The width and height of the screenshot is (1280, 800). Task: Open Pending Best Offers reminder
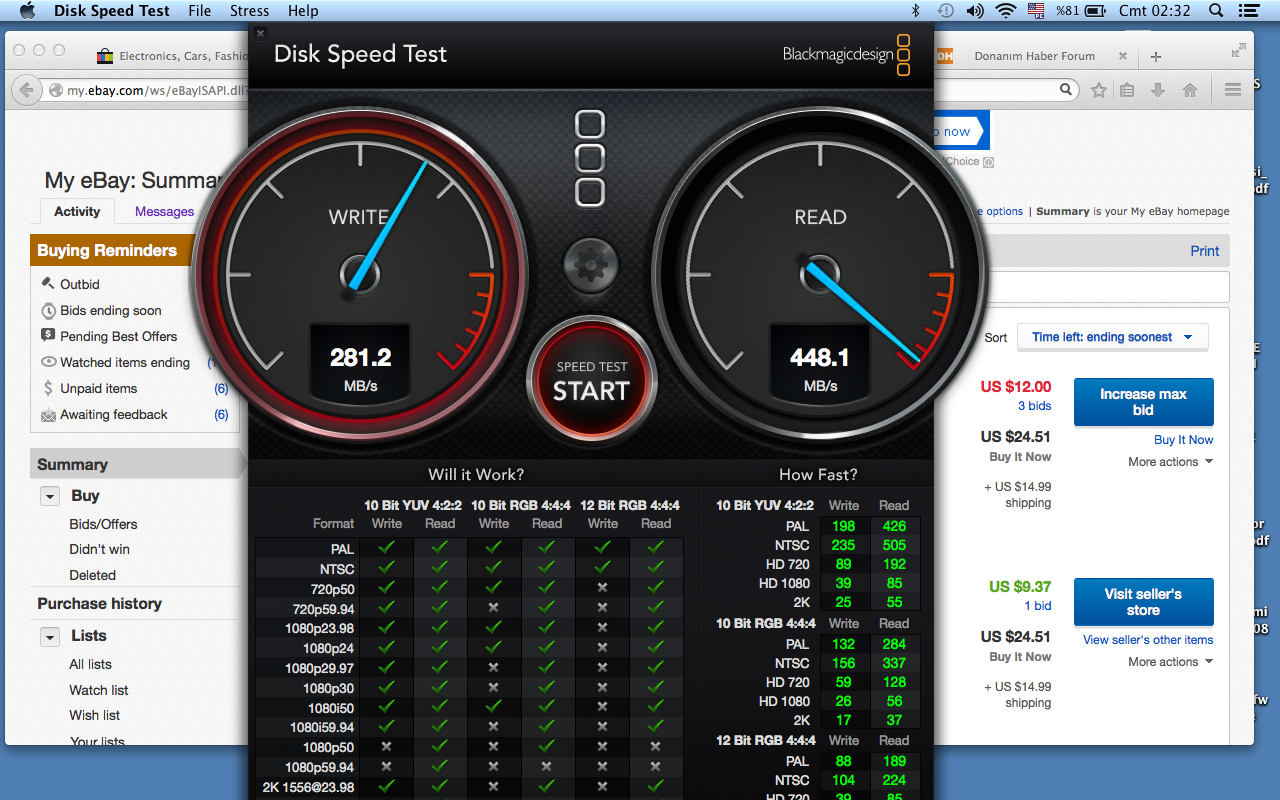click(x=118, y=336)
